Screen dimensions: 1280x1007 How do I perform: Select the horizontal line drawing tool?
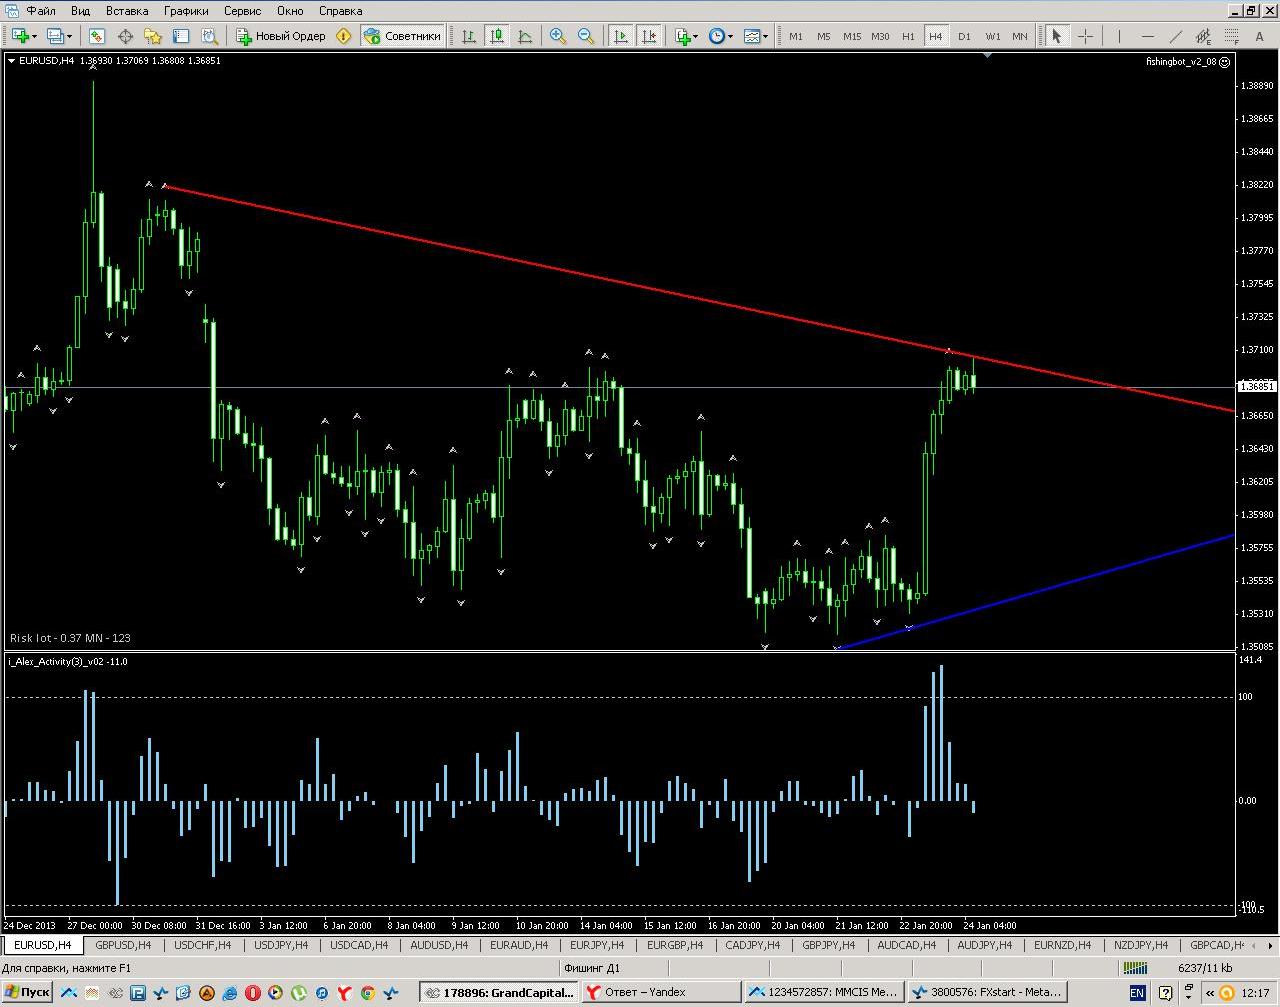(1148, 36)
